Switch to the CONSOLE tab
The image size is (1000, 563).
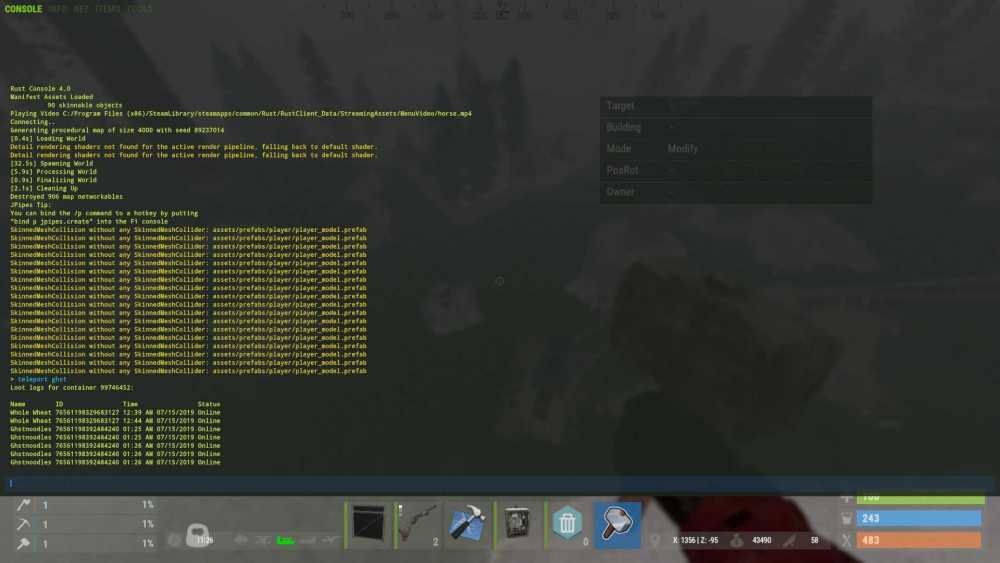click(23, 9)
